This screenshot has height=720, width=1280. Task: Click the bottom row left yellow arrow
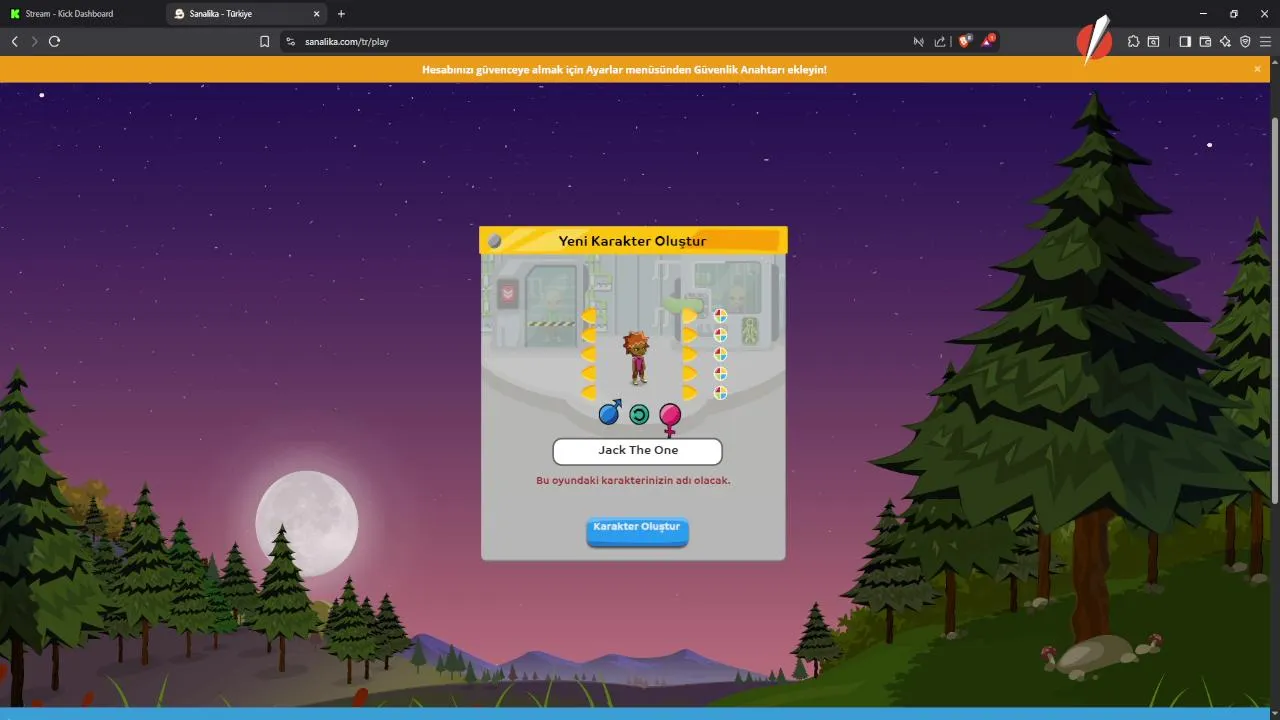tap(588, 392)
